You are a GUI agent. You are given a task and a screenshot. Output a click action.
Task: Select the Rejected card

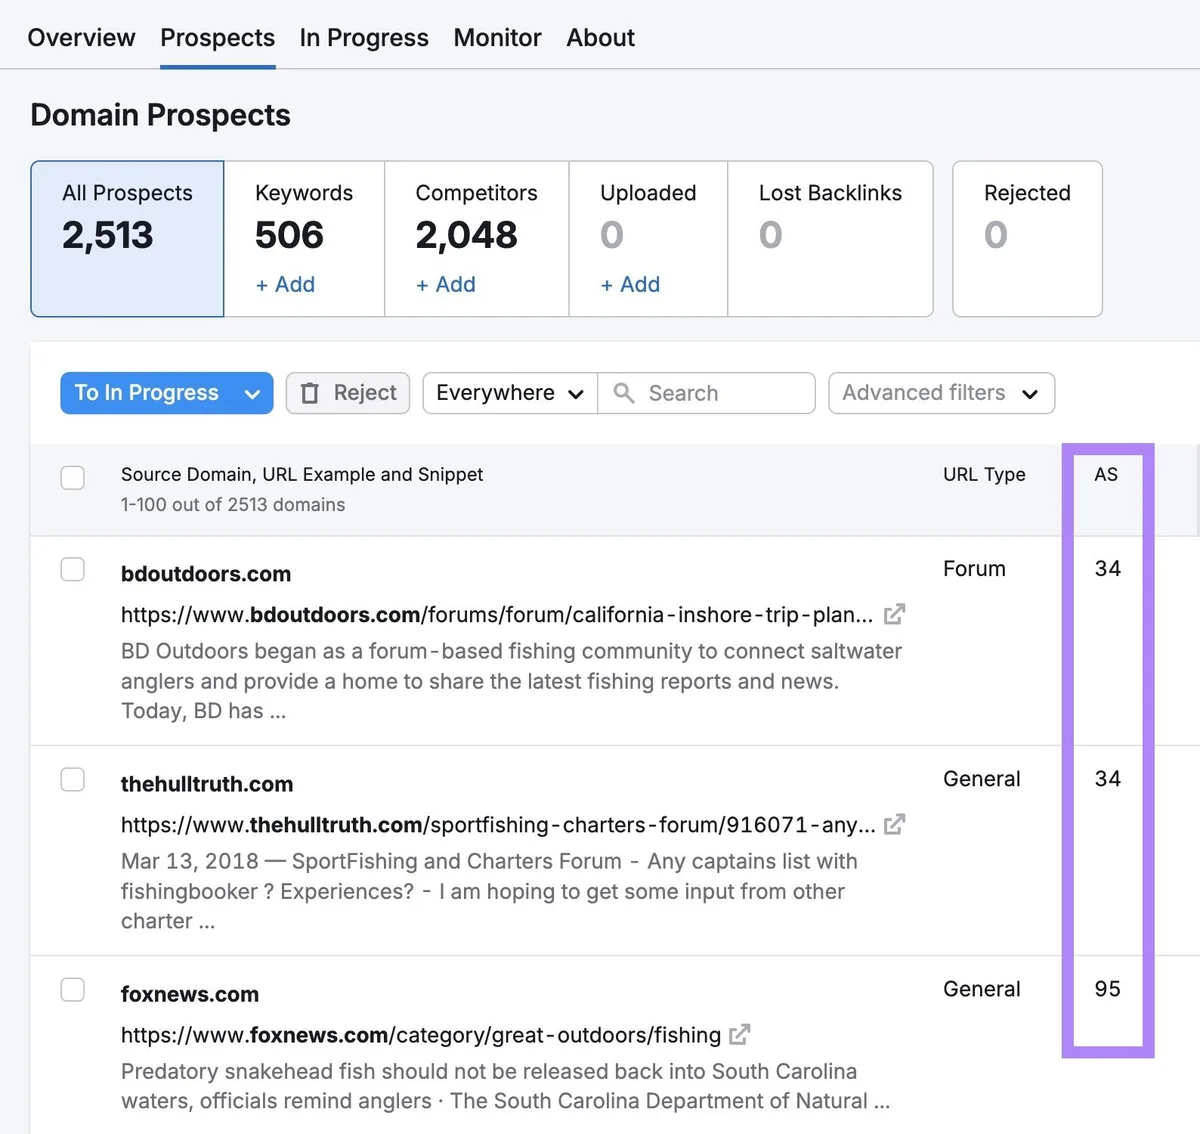pos(1027,239)
